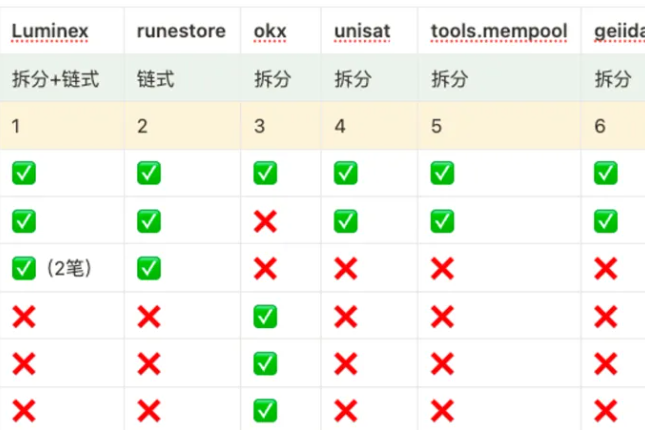Select the 链式 cell under runestore

coord(155,79)
